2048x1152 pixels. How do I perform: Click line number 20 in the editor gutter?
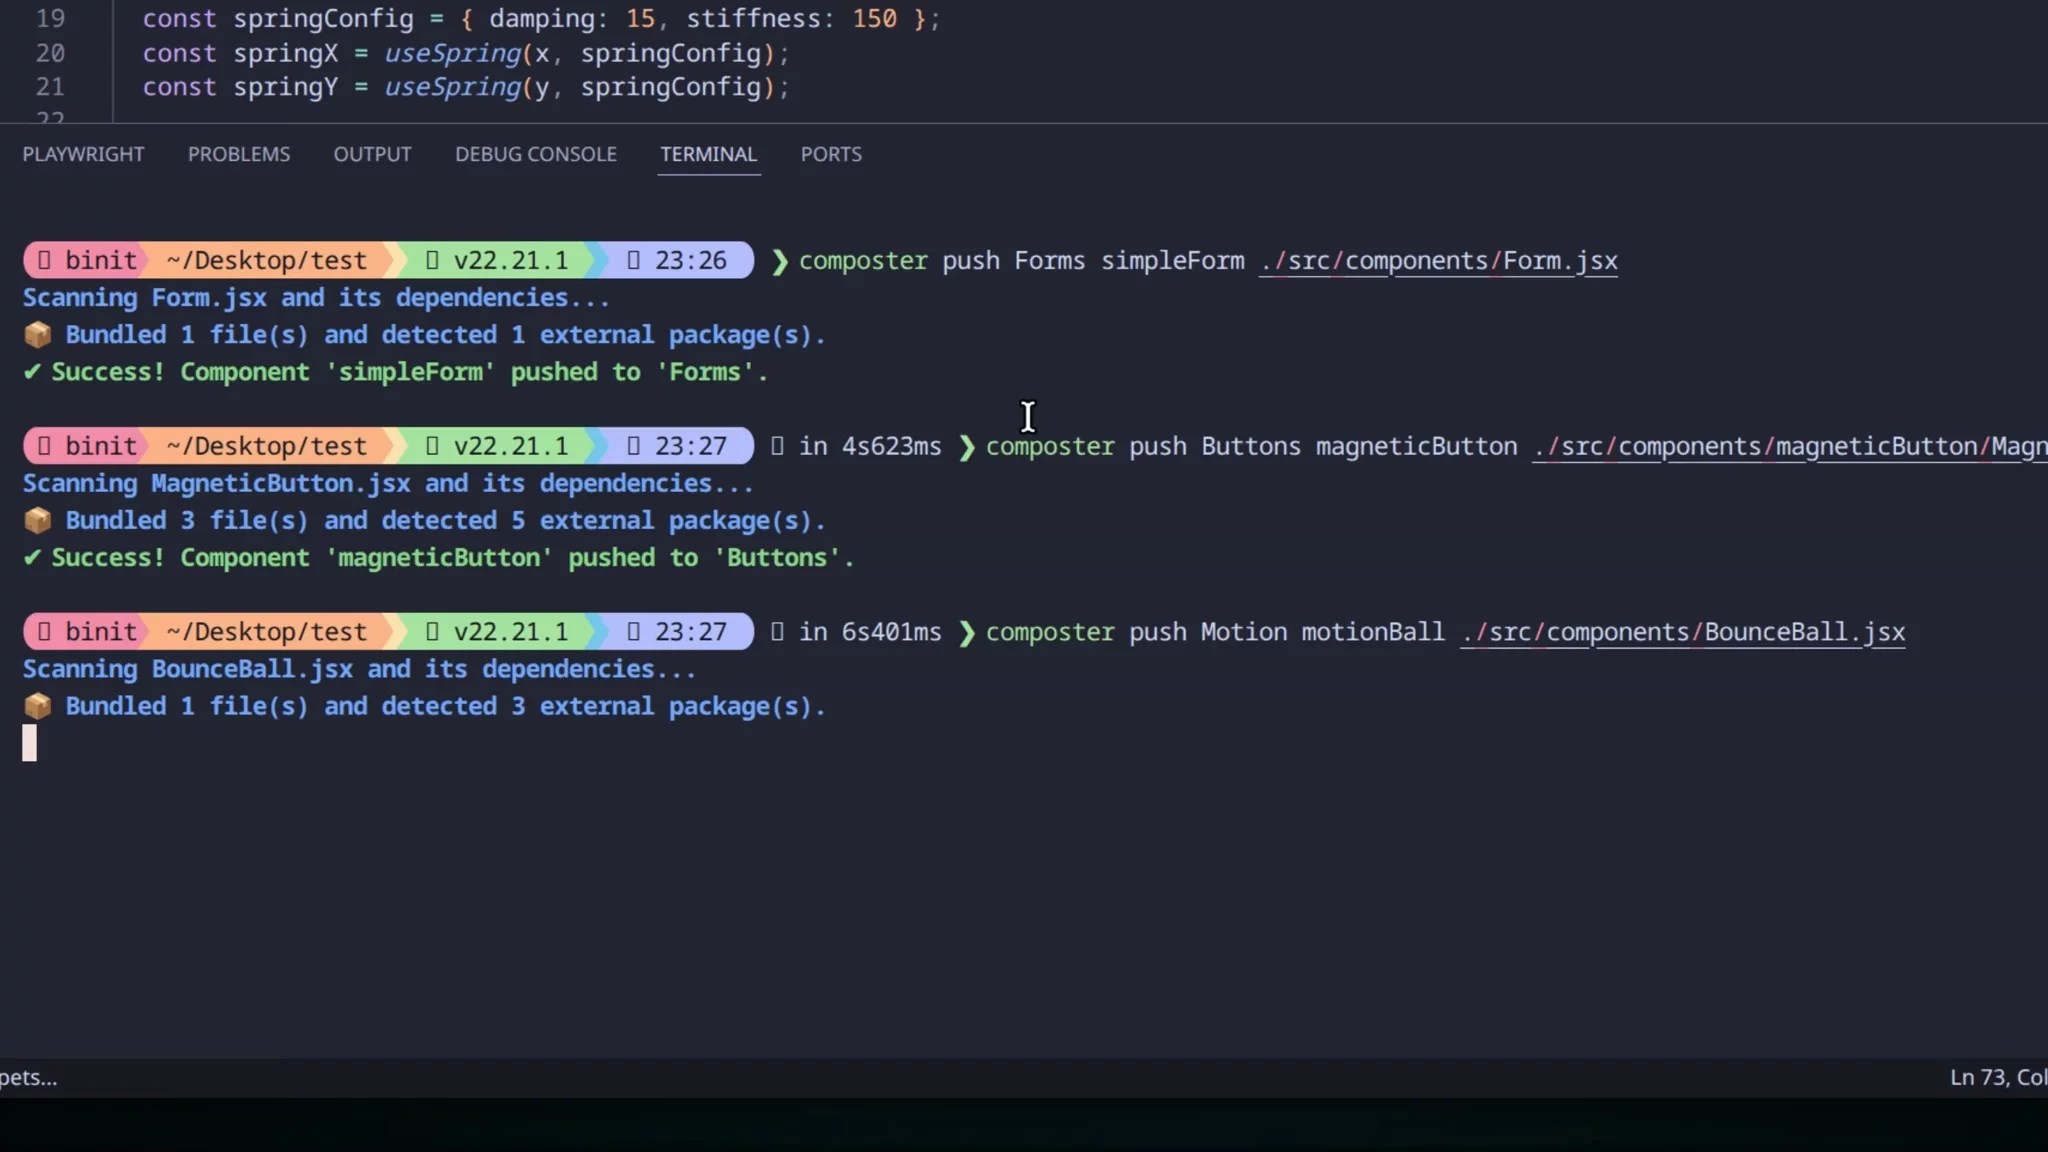point(50,53)
